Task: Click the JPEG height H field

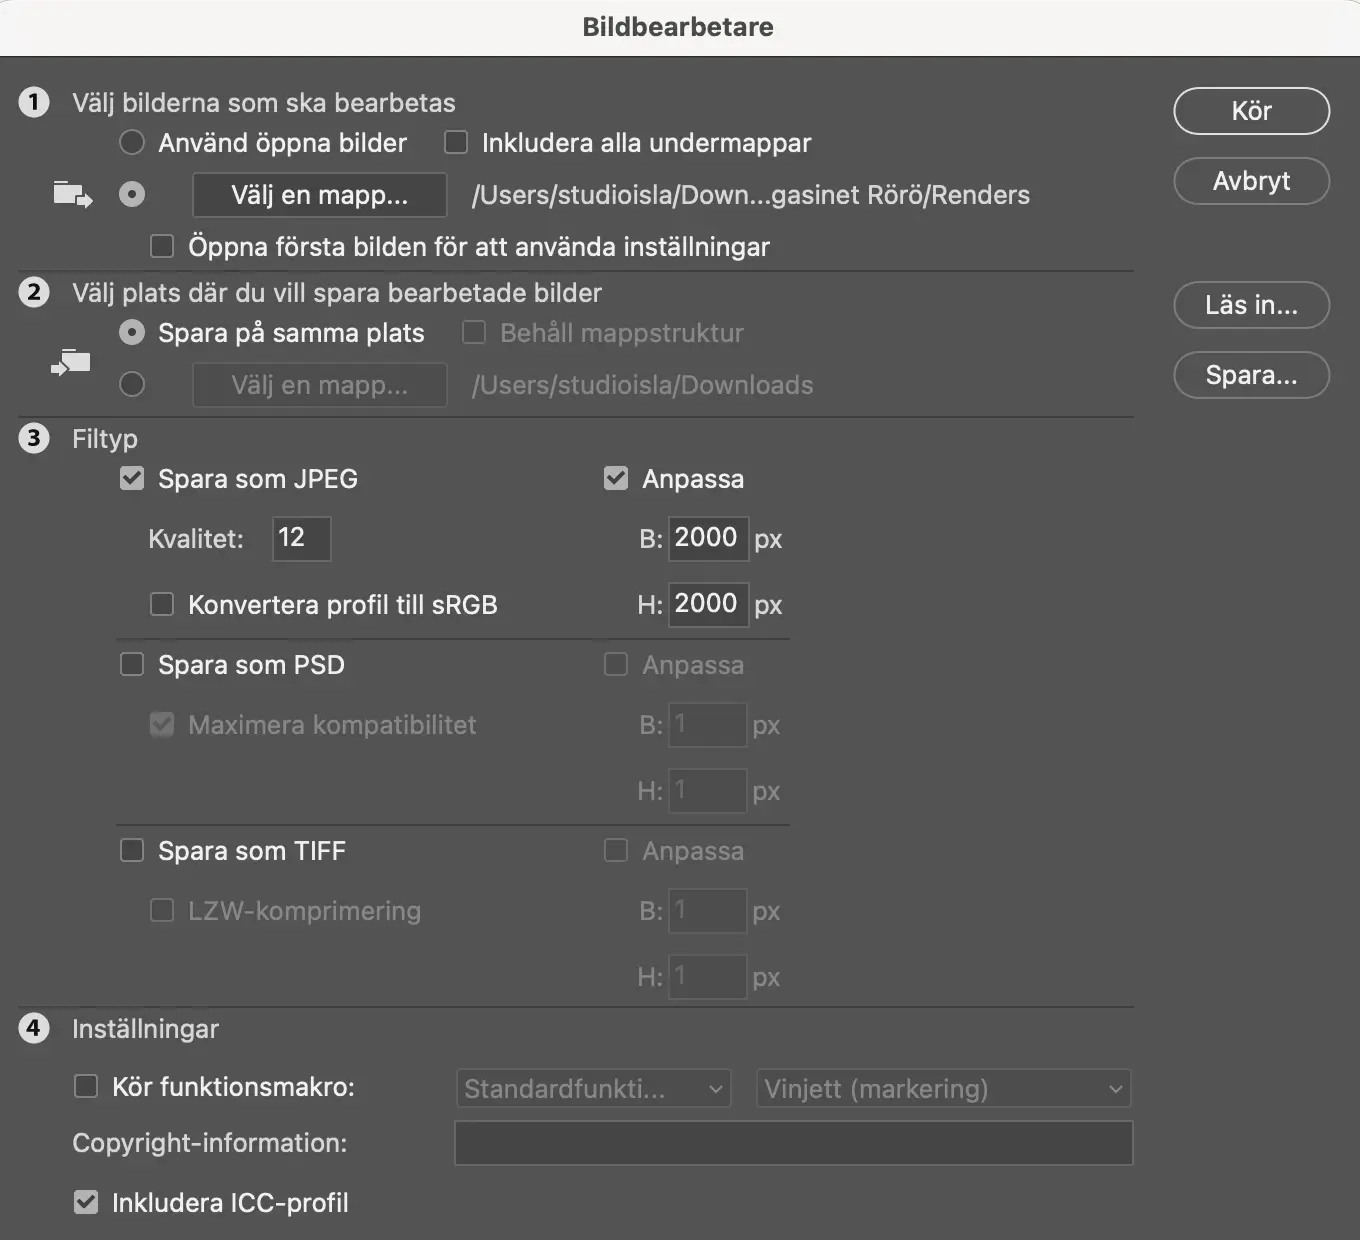Action: tap(708, 605)
